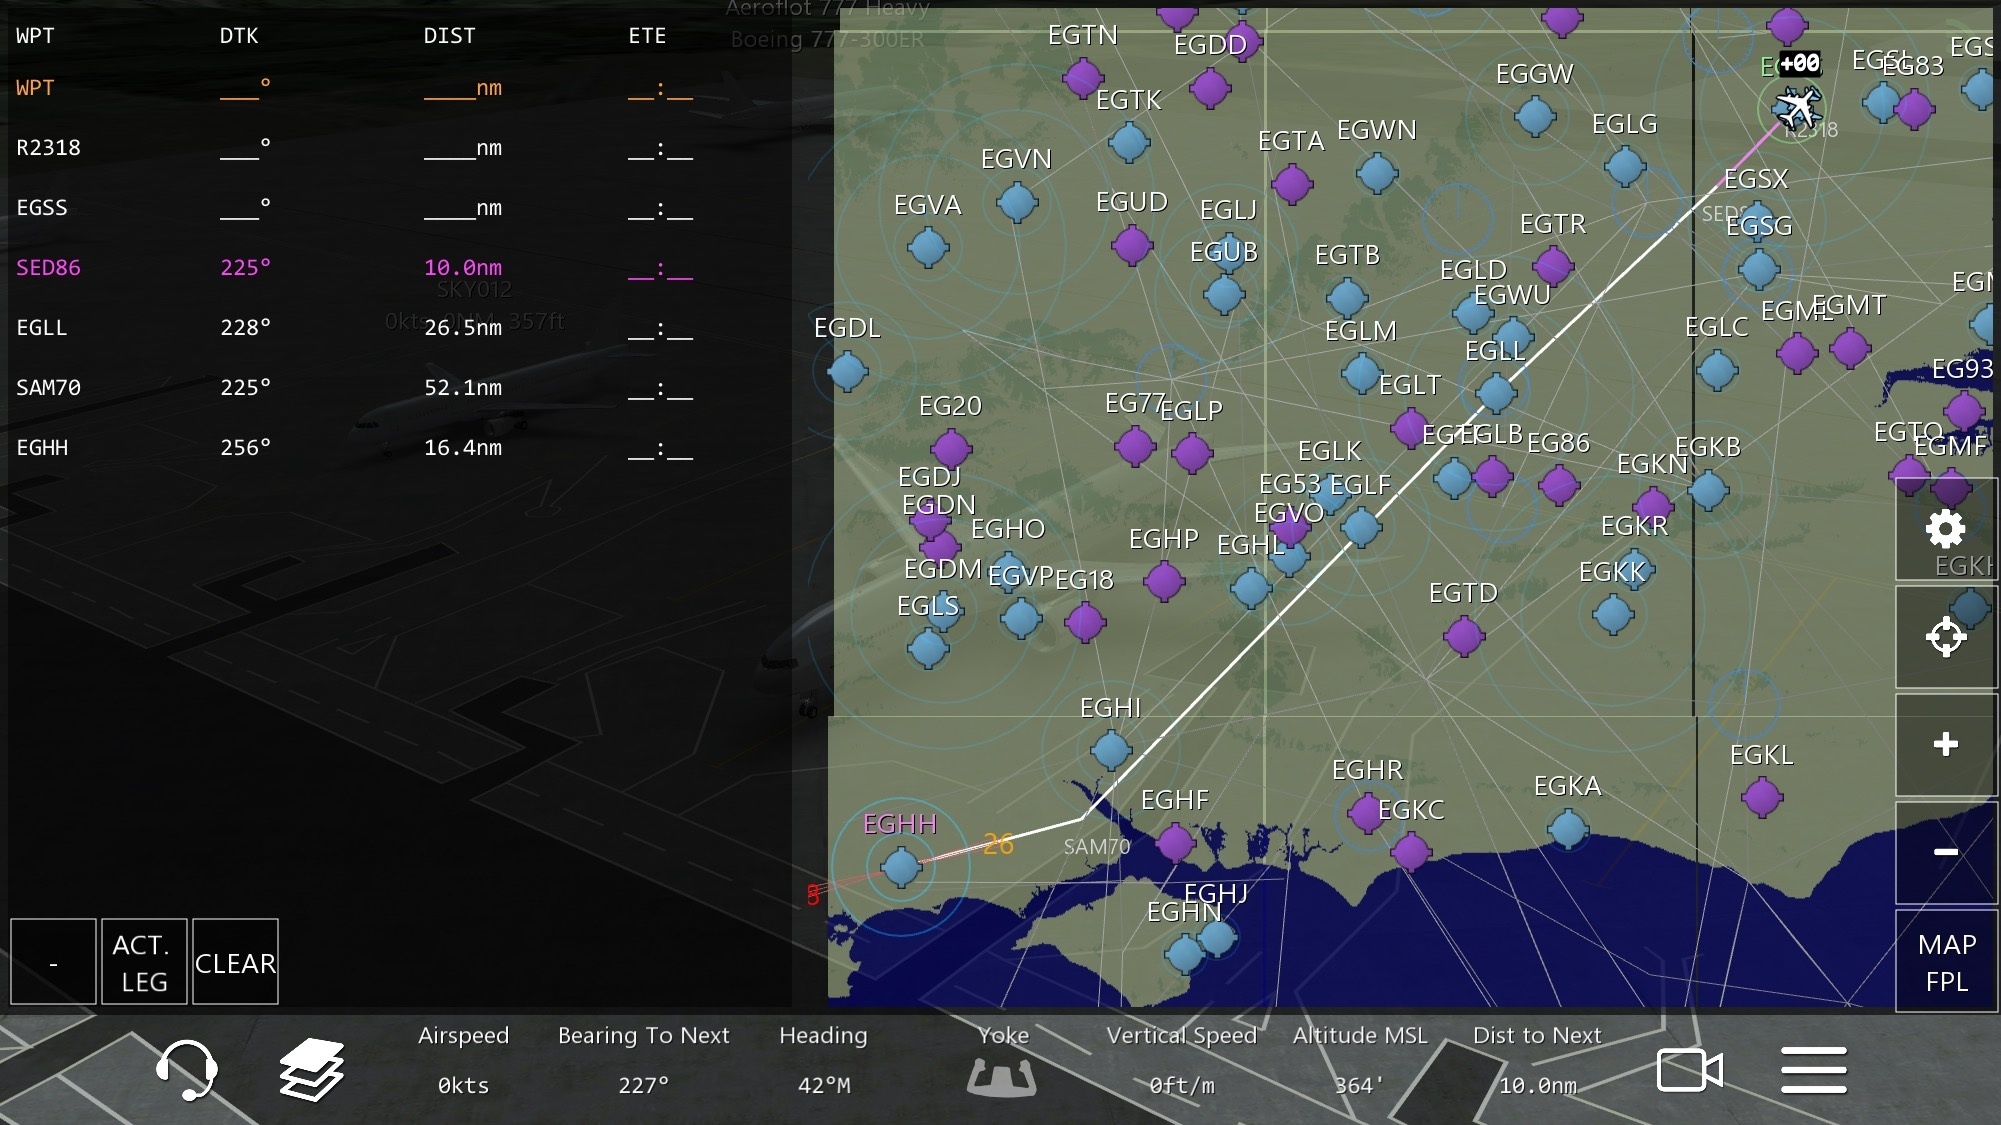Click the aircraft symbol on the map
This screenshot has width=2001, height=1125.
click(x=1797, y=106)
